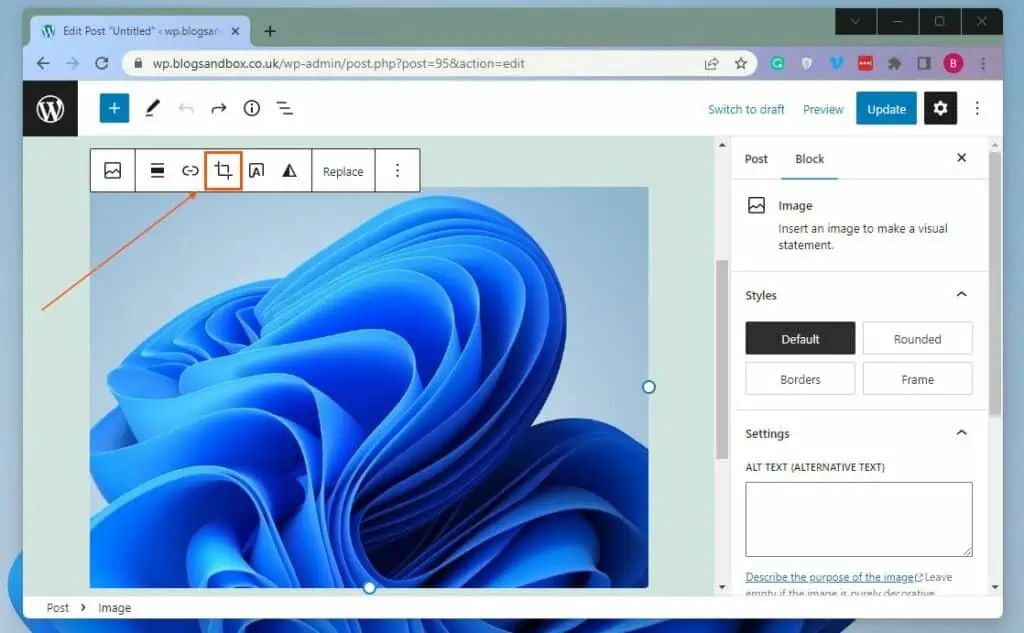This screenshot has width=1024, height=633.
Task: Open the red extension icon
Action: click(x=865, y=63)
